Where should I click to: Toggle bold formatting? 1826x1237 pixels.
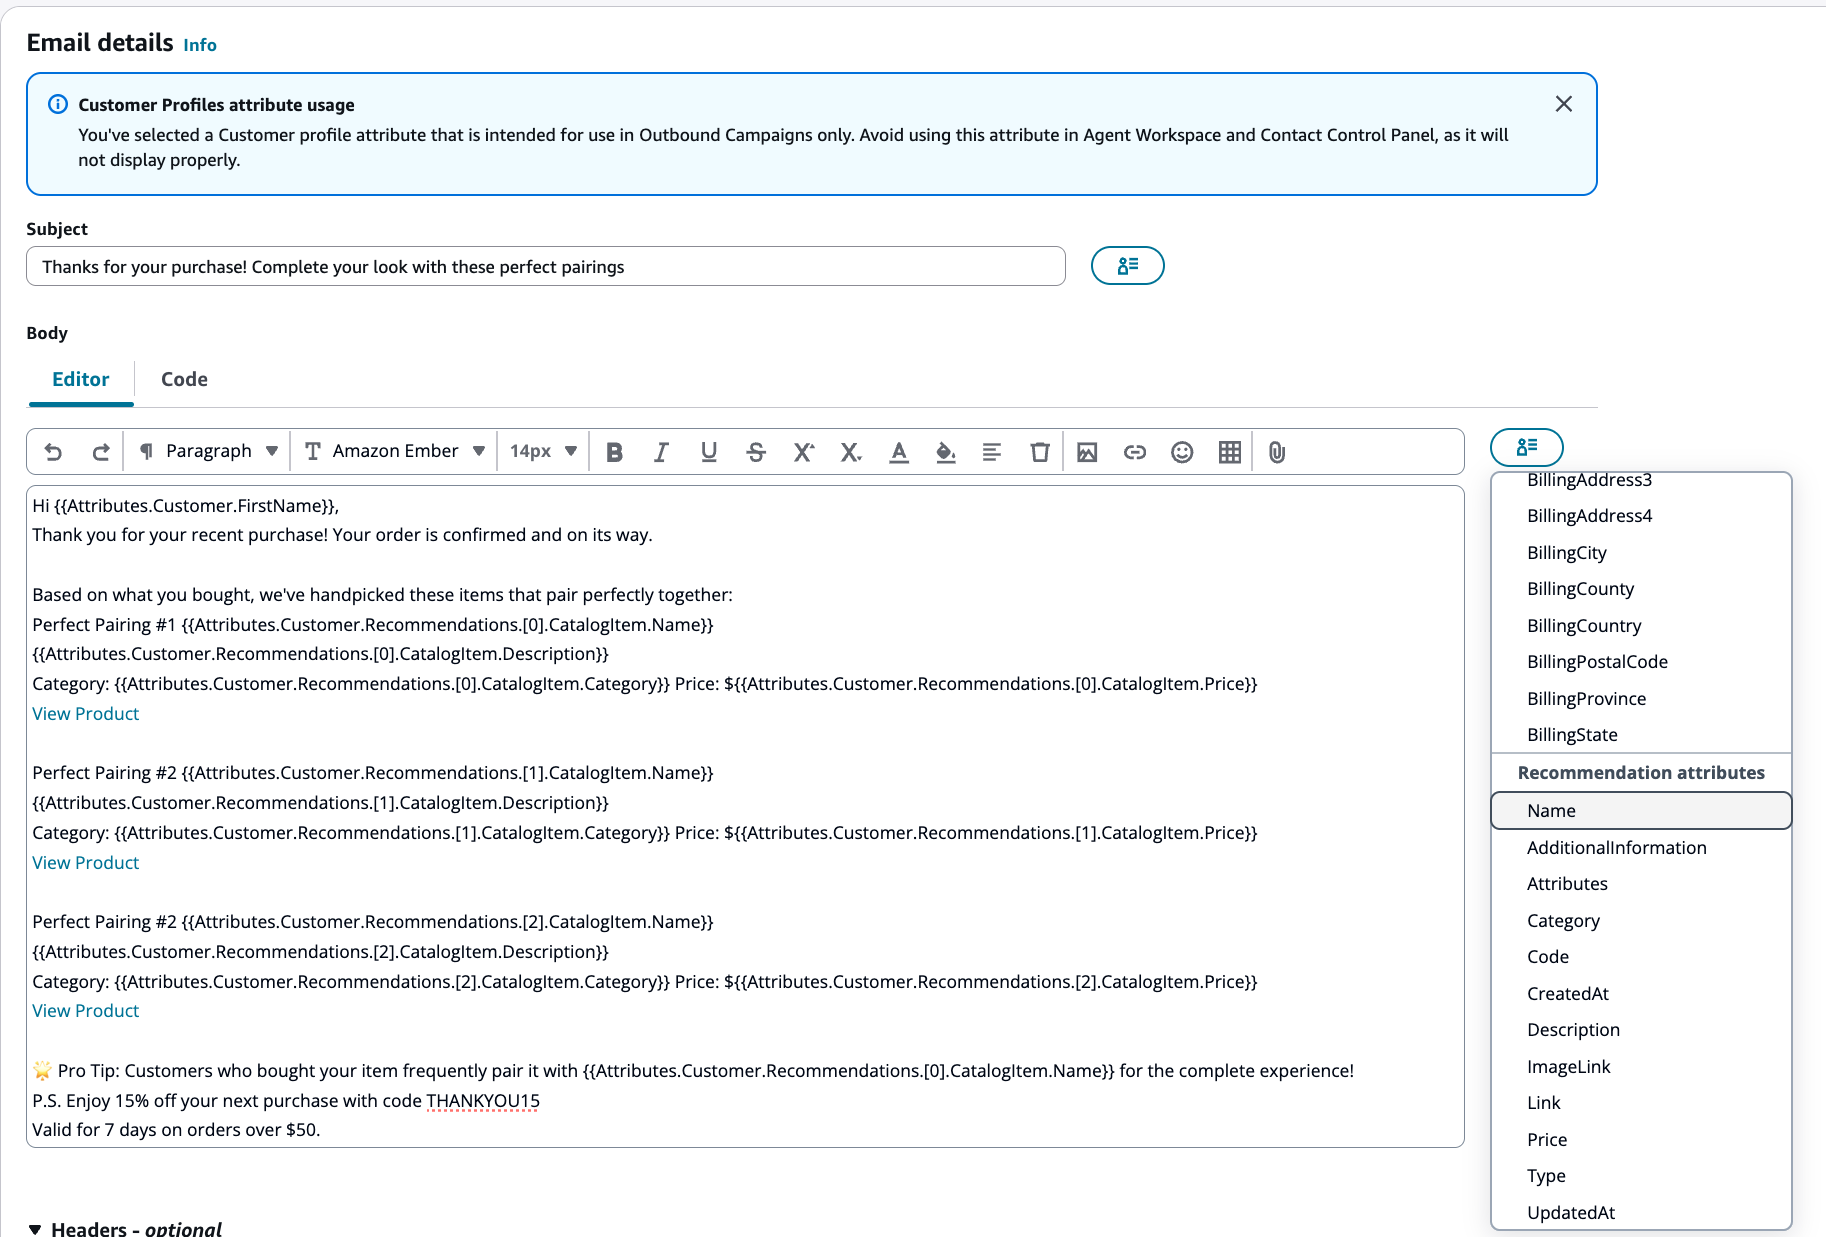pyautogui.click(x=614, y=452)
